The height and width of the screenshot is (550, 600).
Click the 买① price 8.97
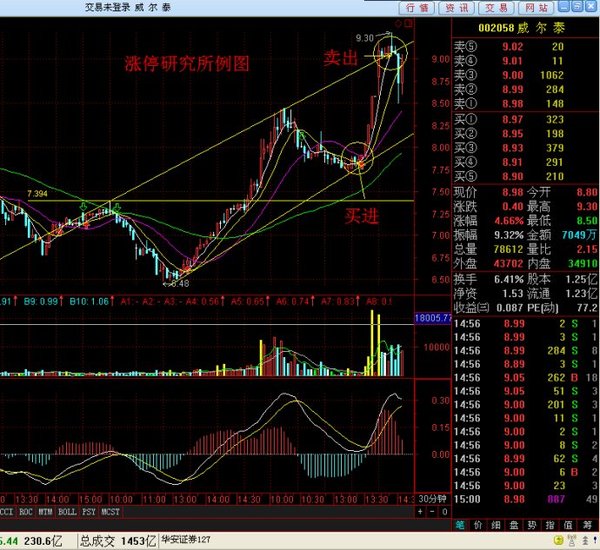coord(512,119)
